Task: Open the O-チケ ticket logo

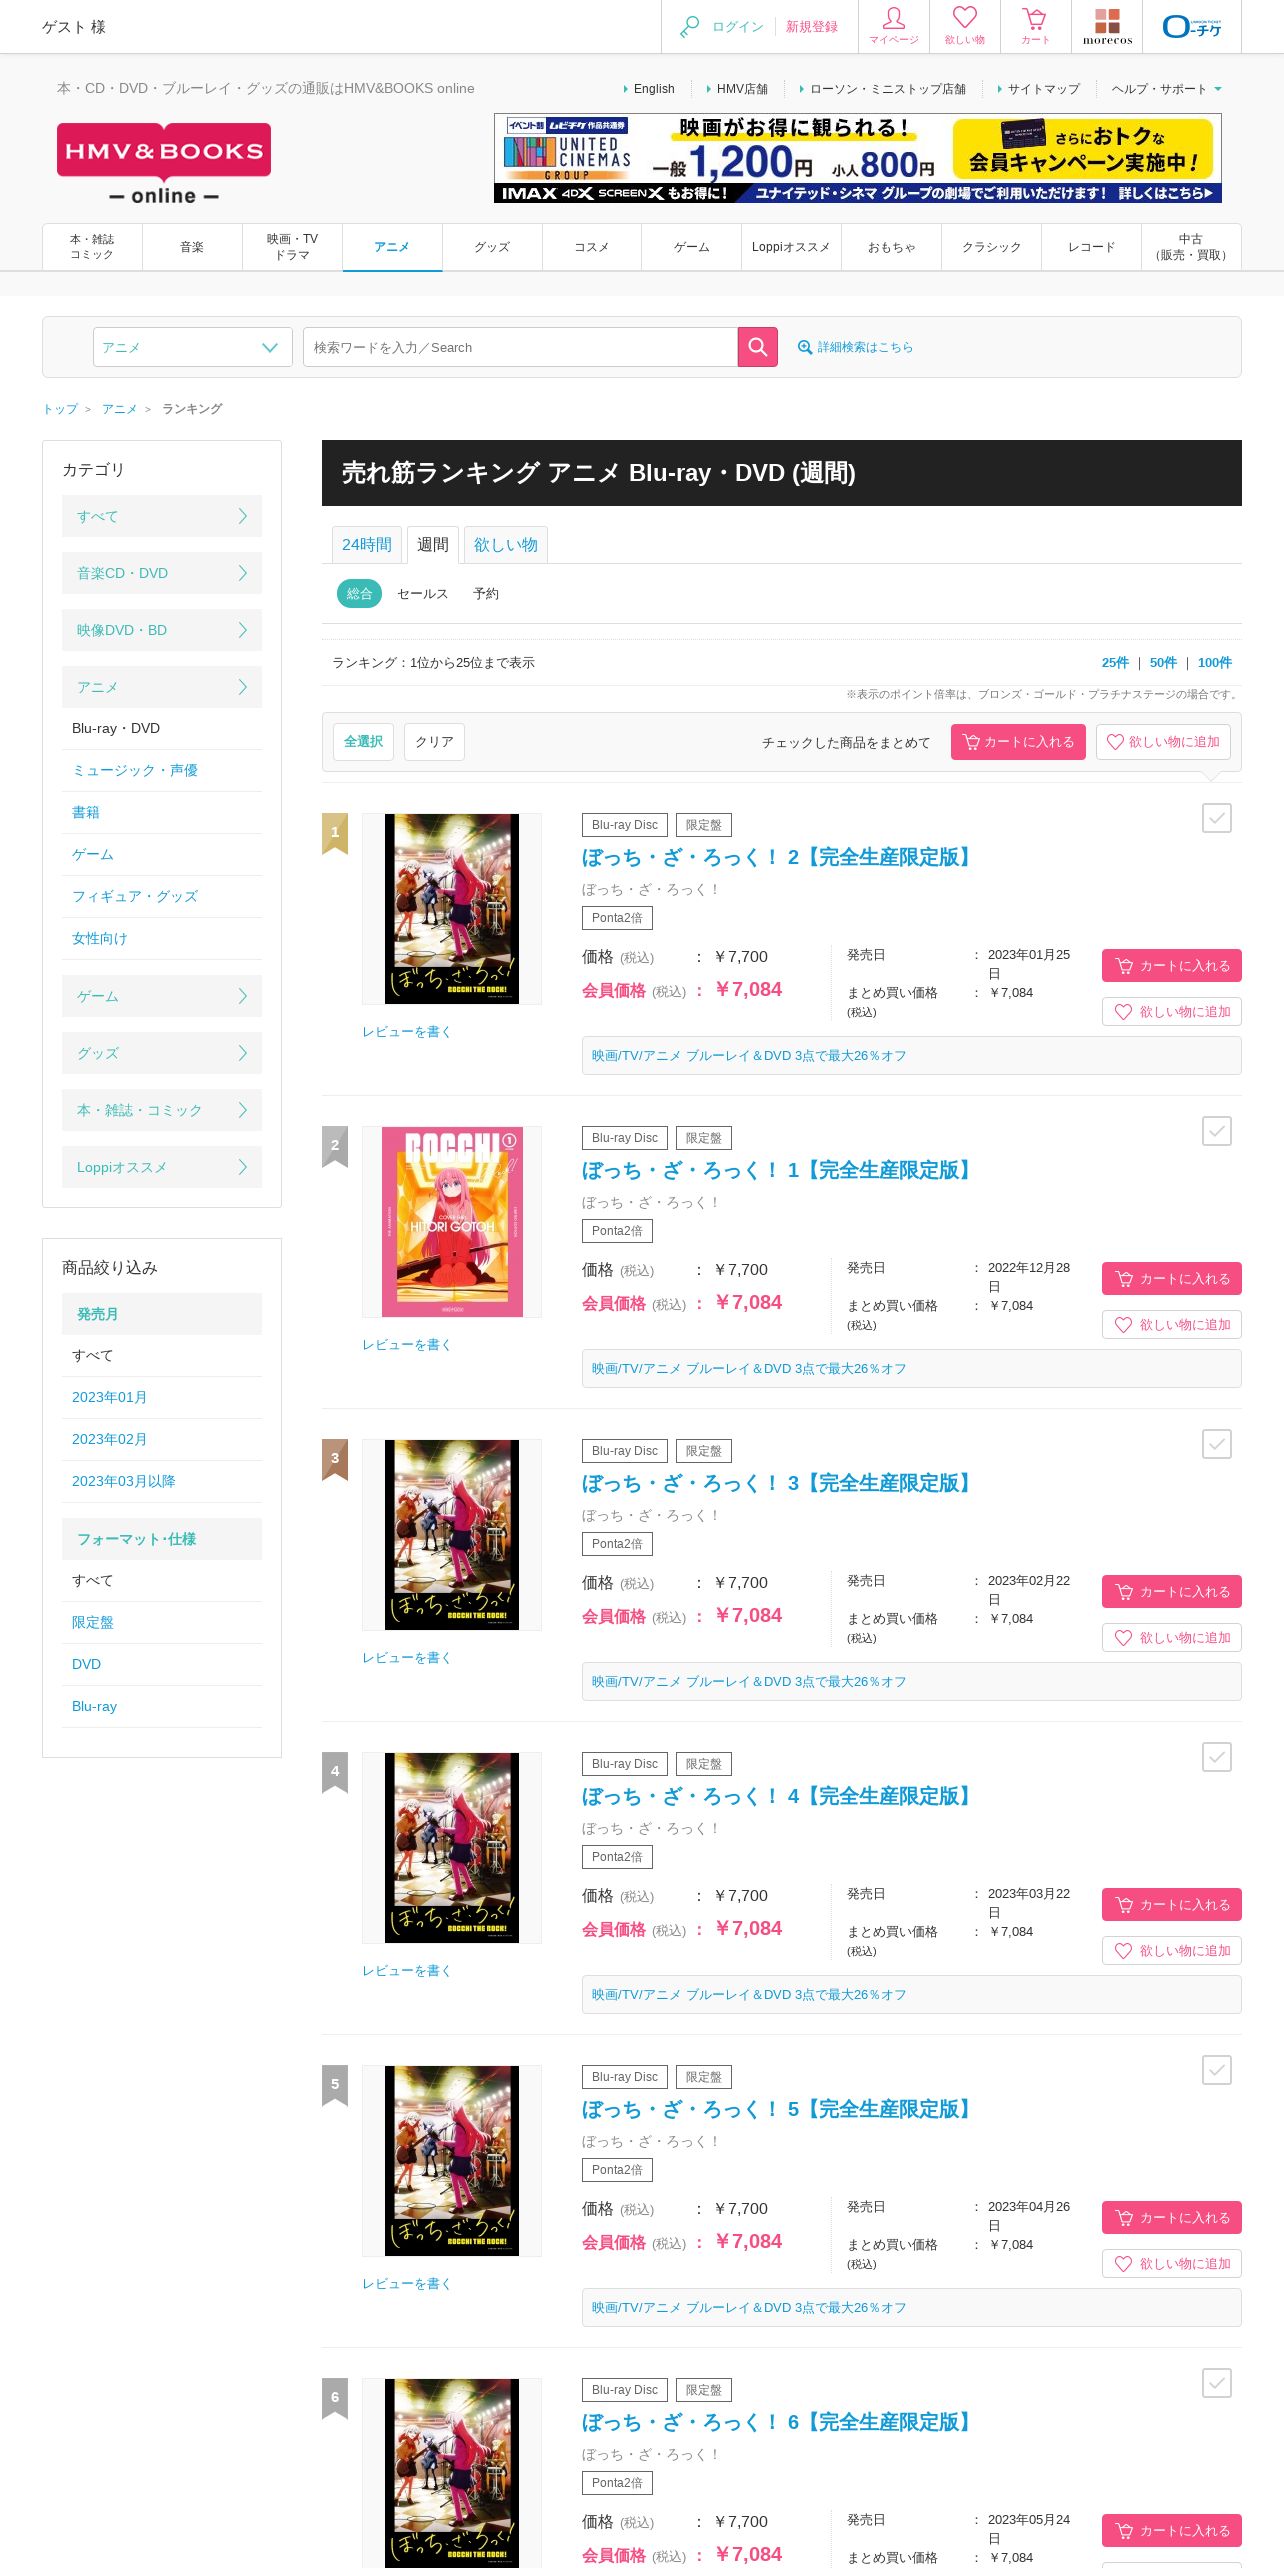Action: tap(1192, 26)
